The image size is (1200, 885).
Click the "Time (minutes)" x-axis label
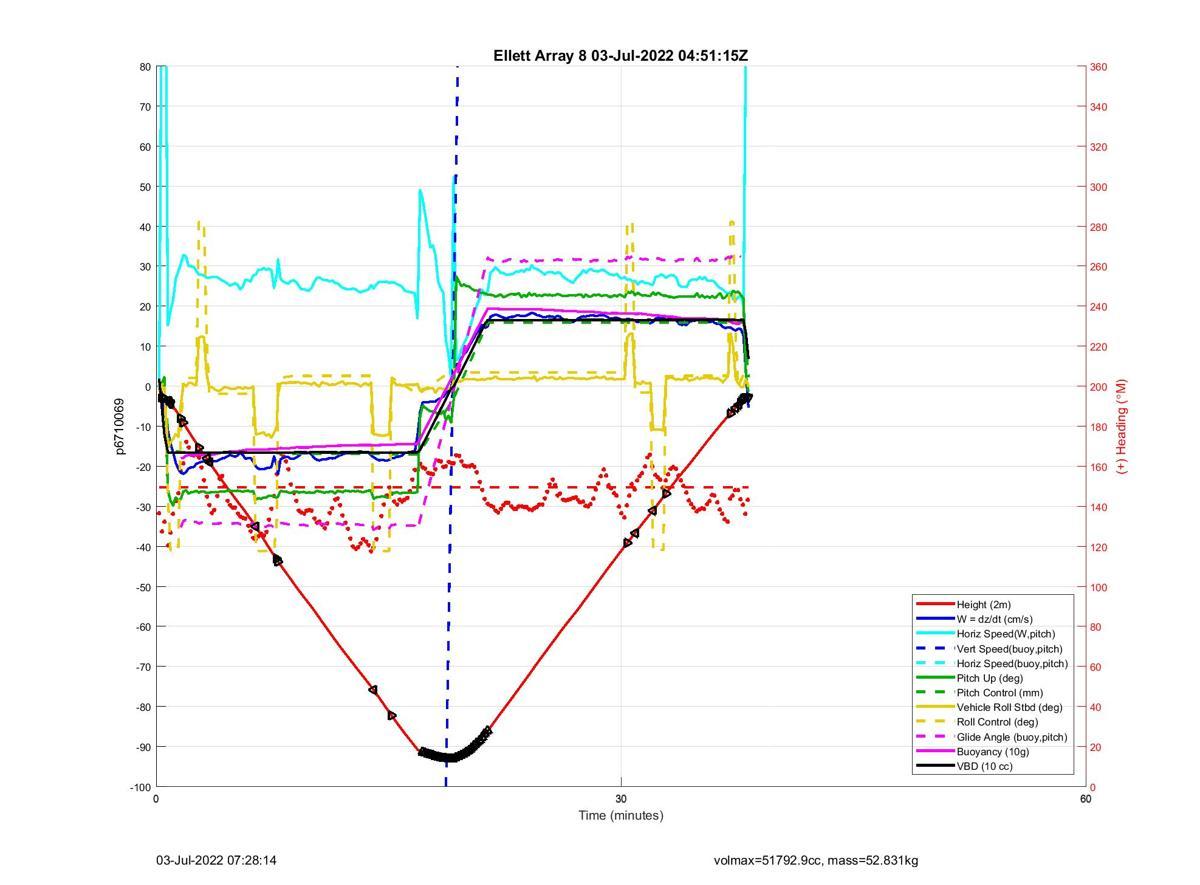(620, 815)
